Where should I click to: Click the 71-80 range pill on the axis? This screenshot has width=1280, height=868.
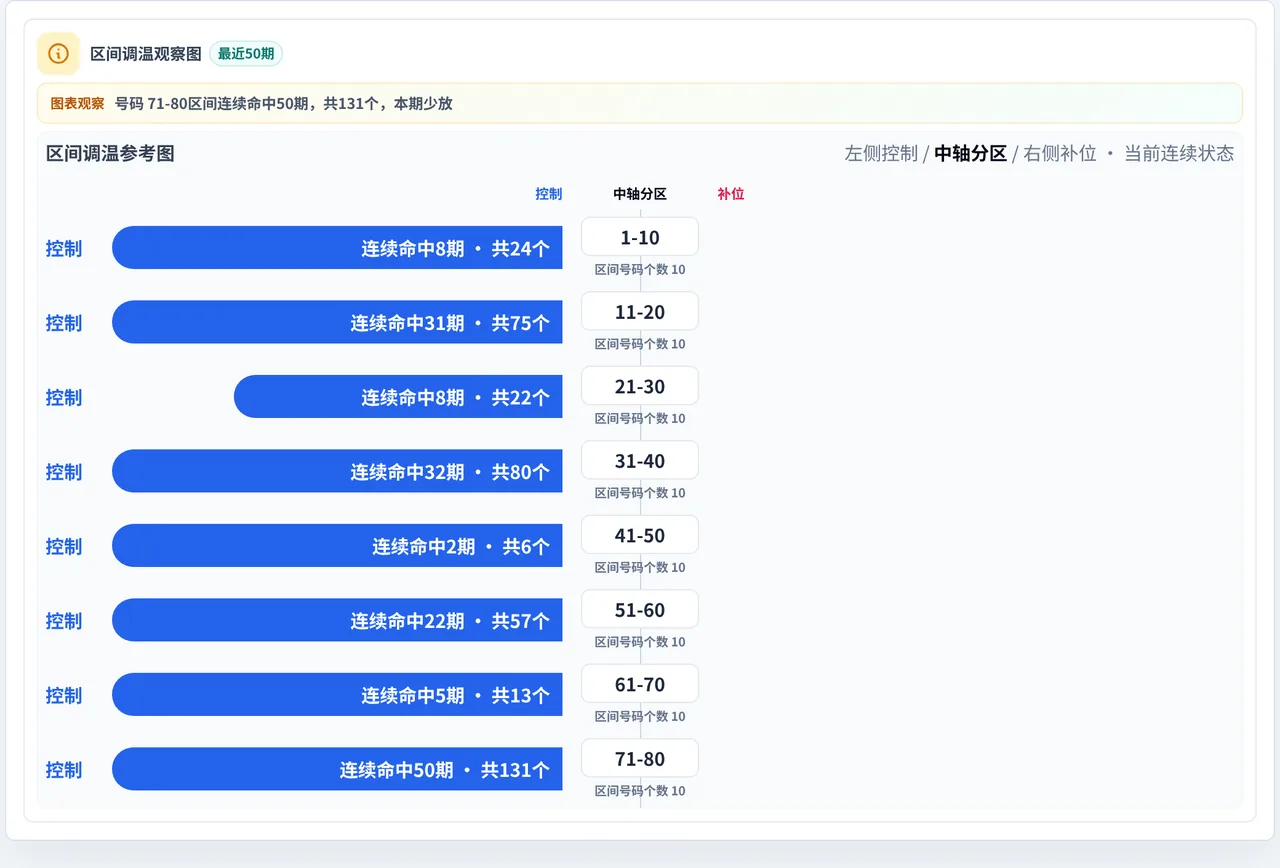tap(640, 759)
